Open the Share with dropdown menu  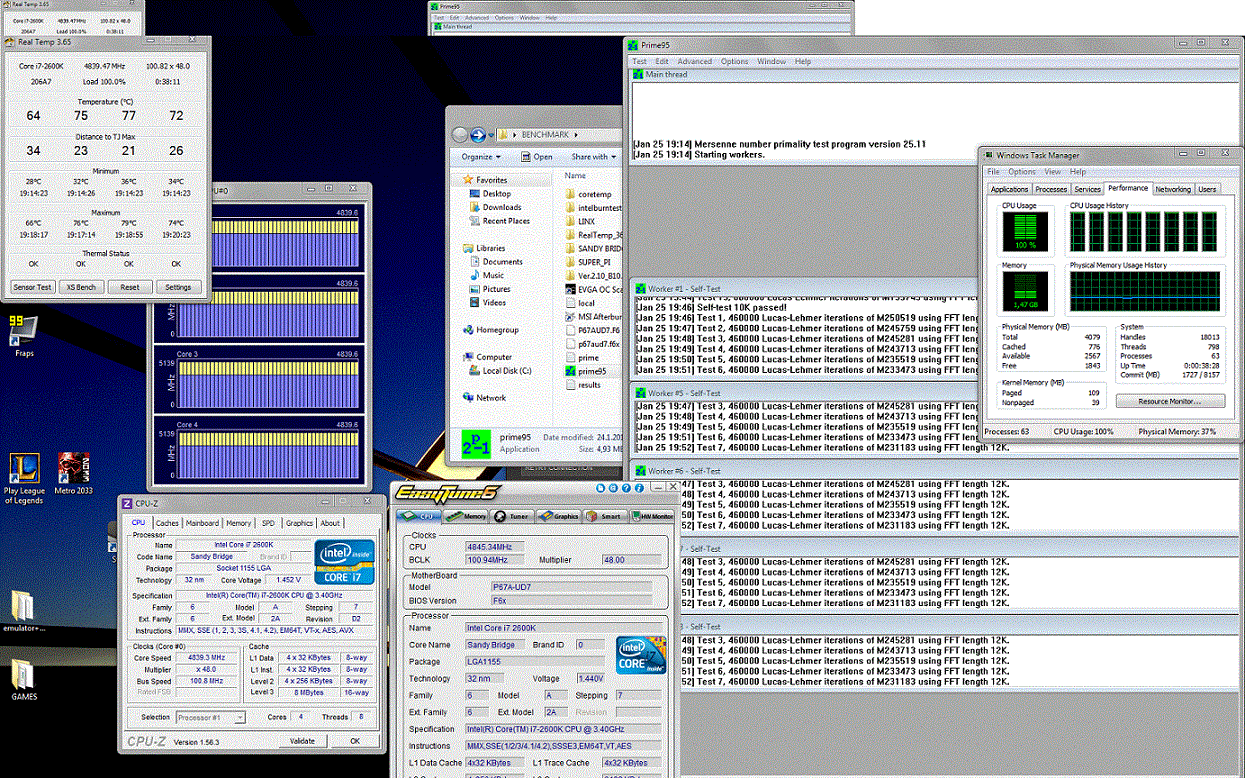594,157
